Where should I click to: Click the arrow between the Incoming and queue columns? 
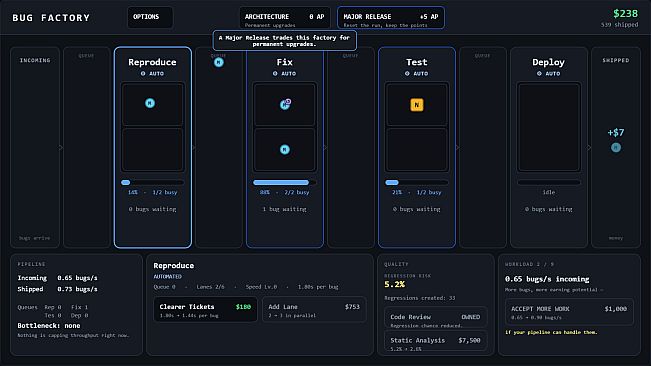[61, 147]
